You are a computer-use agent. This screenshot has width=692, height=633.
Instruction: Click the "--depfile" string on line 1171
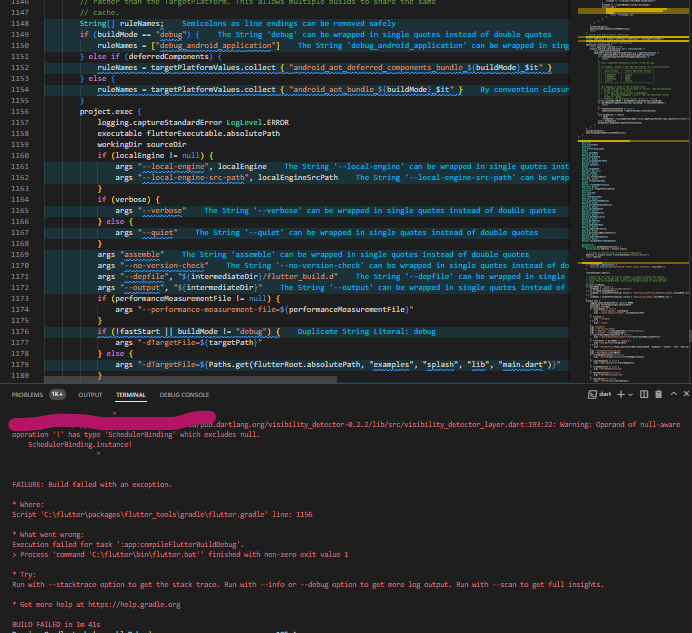[x=145, y=277]
